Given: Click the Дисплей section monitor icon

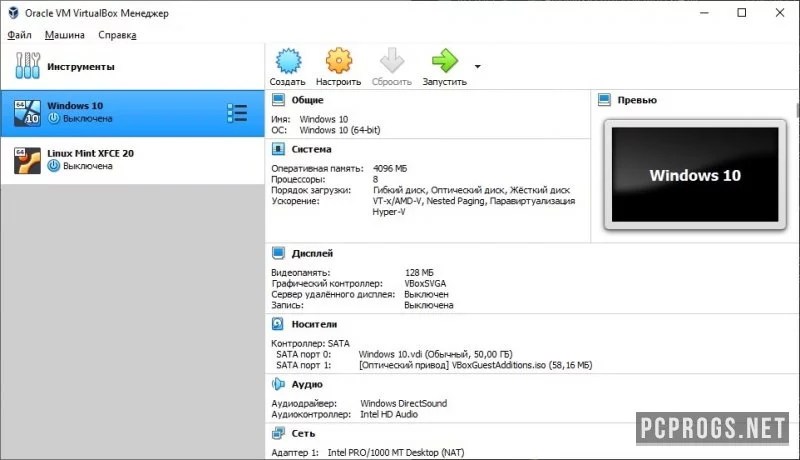Looking at the screenshot, I should [278, 253].
